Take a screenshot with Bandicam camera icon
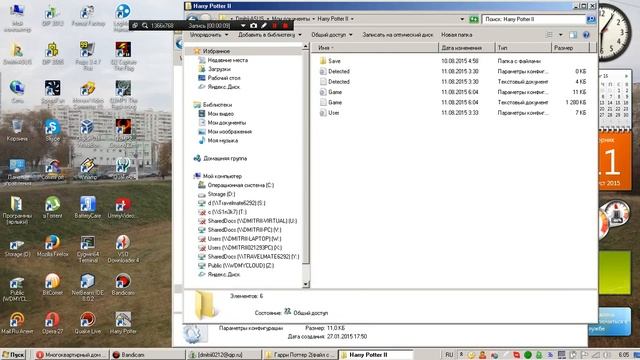This screenshot has width=640, height=360. click(x=253, y=25)
